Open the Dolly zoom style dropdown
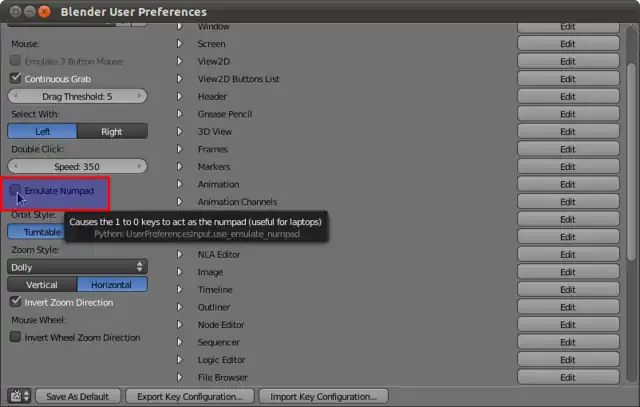 [x=78, y=267]
